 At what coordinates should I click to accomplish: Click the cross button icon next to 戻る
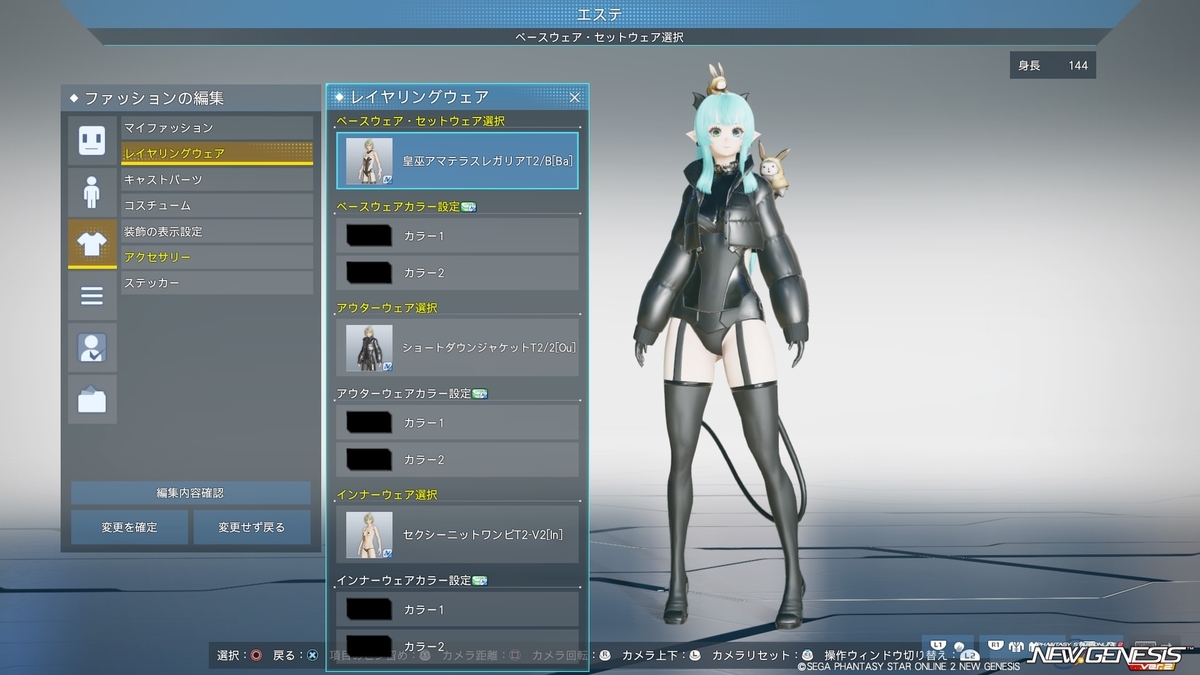click(312, 656)
